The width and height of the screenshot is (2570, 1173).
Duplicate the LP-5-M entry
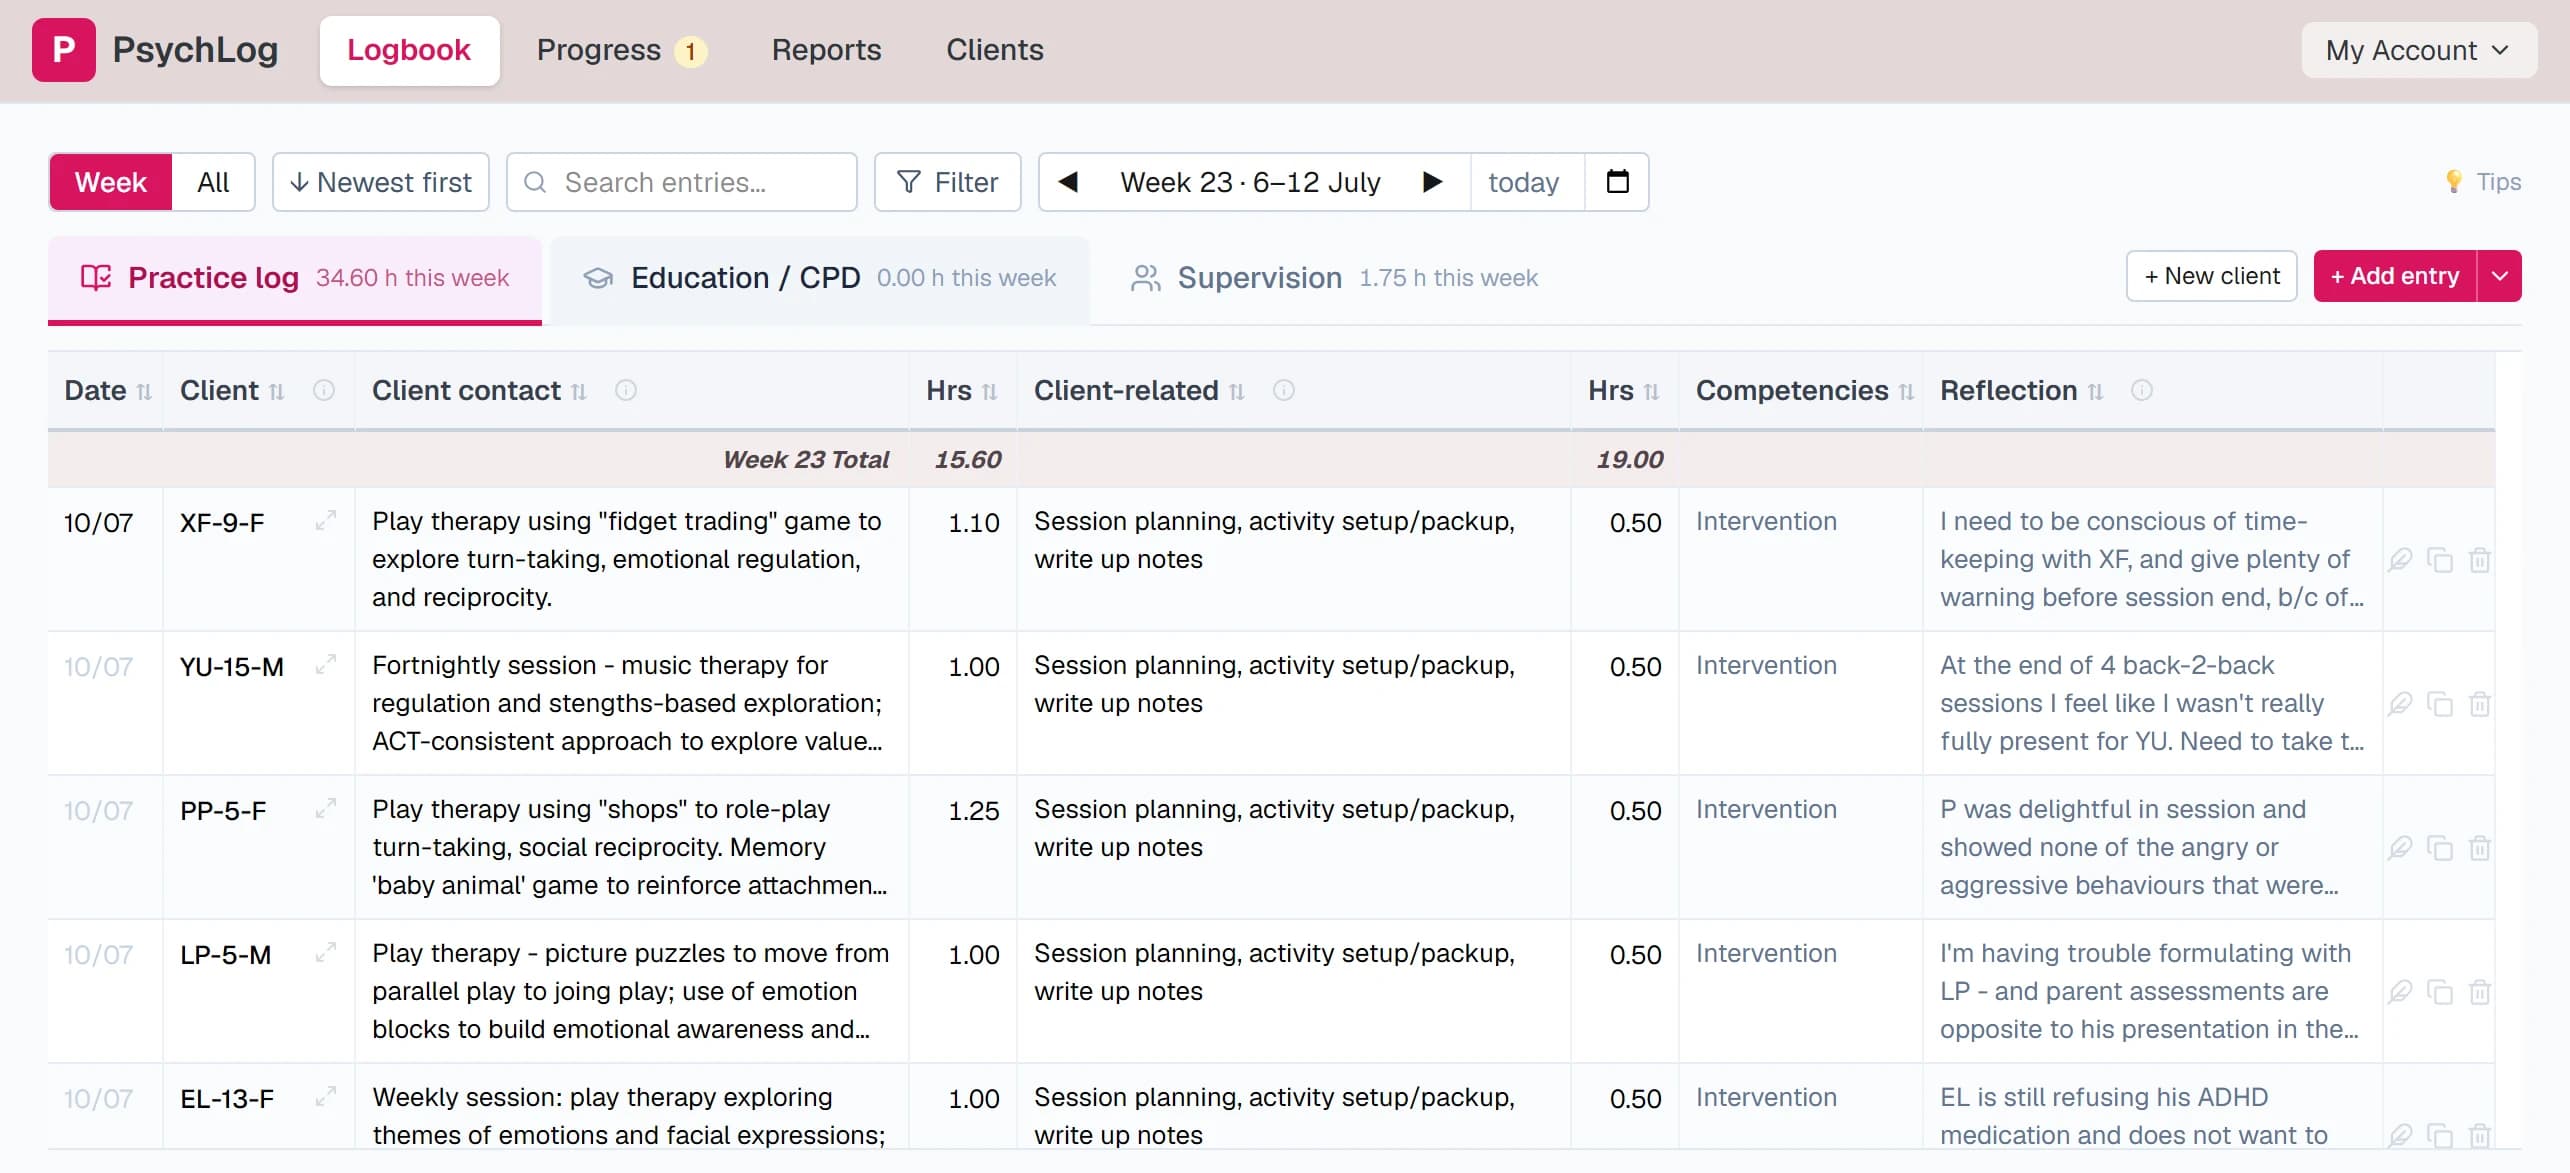[2440, 992]
